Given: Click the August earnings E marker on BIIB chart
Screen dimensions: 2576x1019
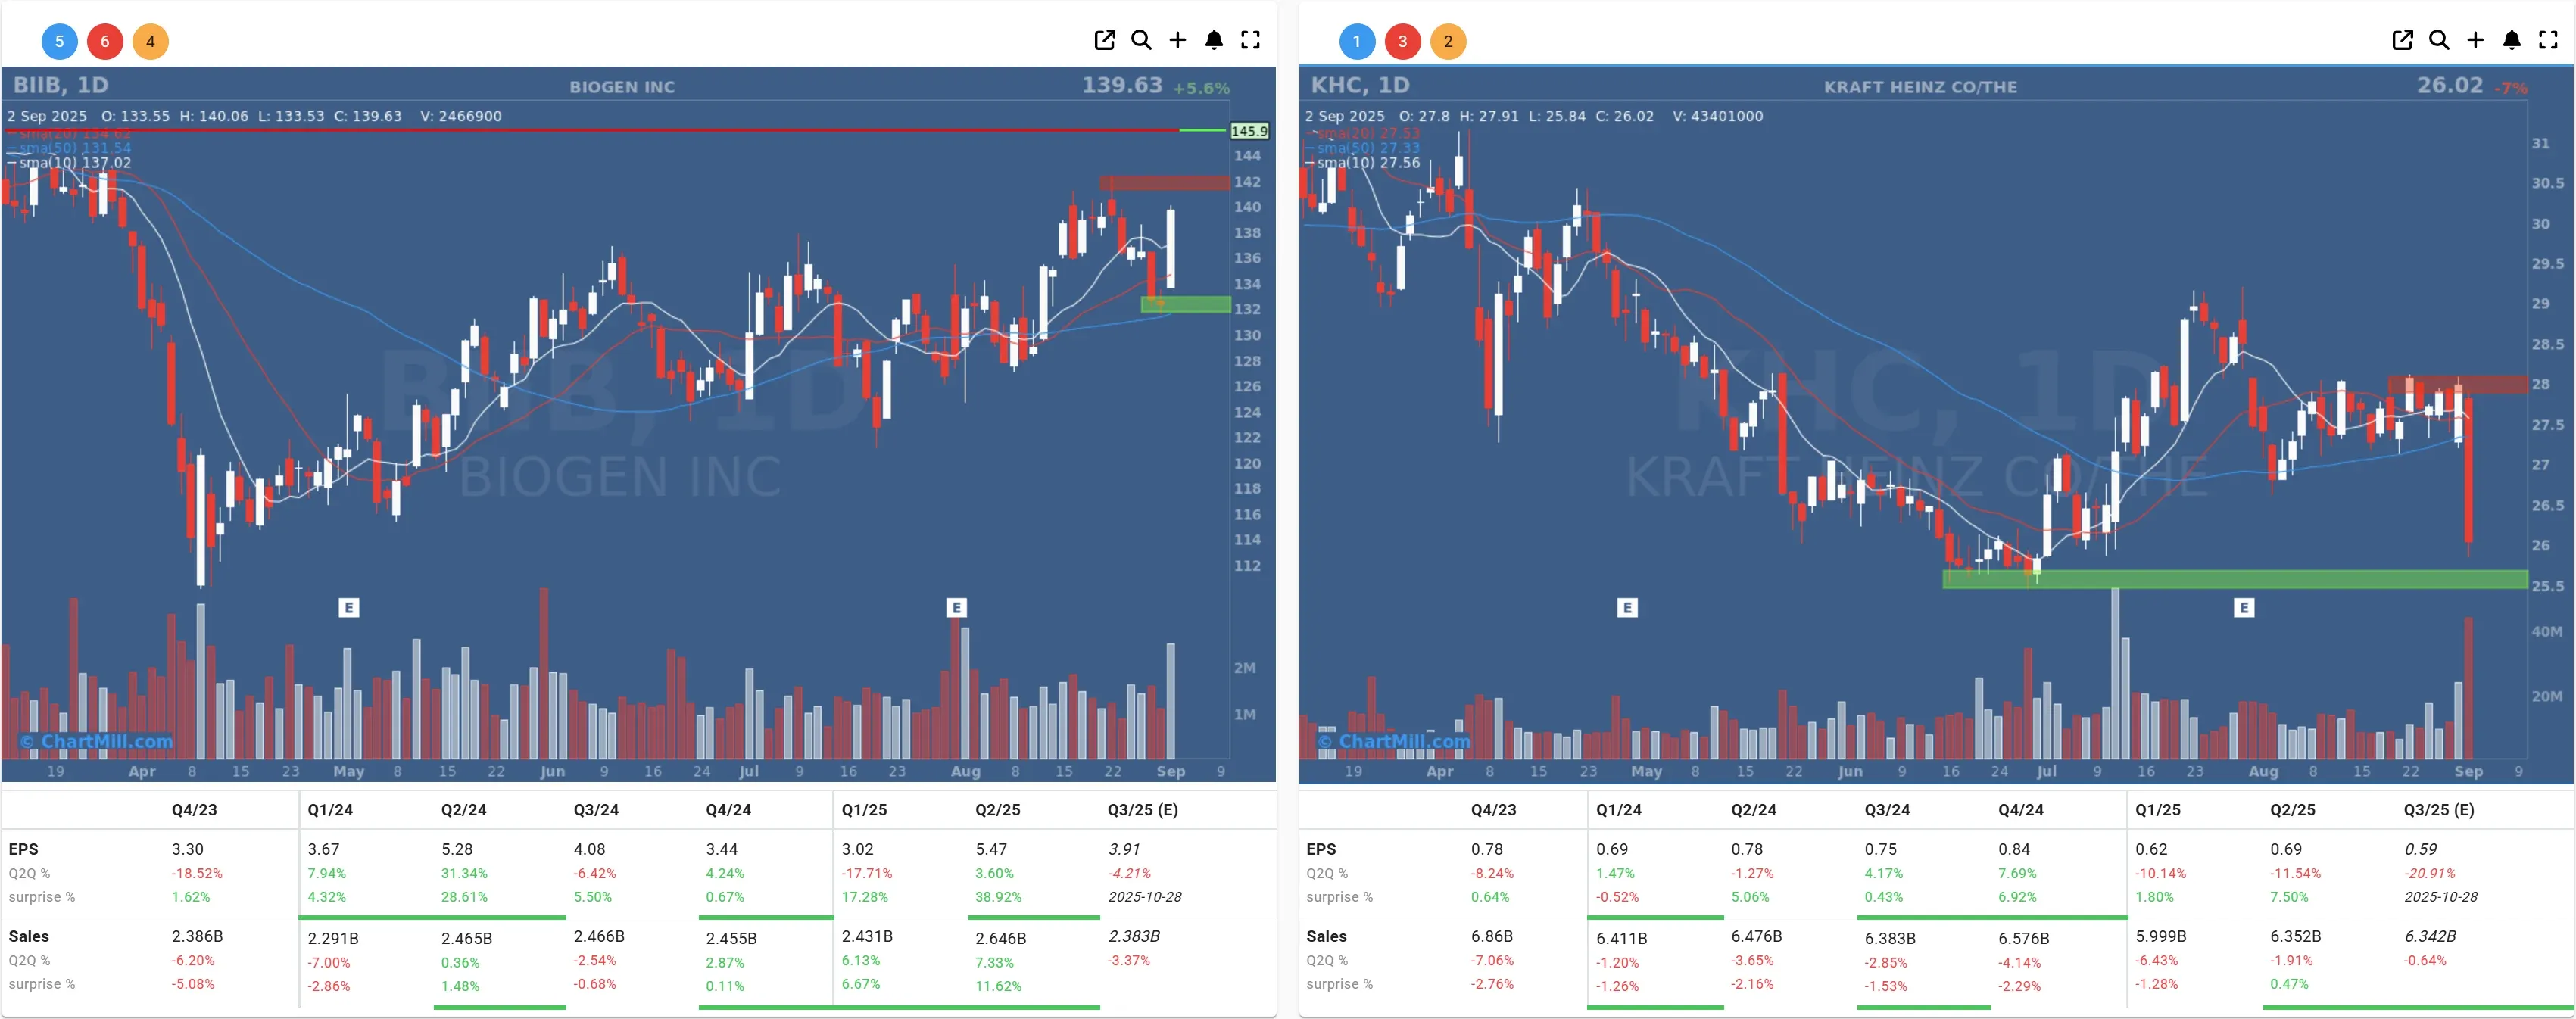Looking at the screenshot, I should click(956, 607).
